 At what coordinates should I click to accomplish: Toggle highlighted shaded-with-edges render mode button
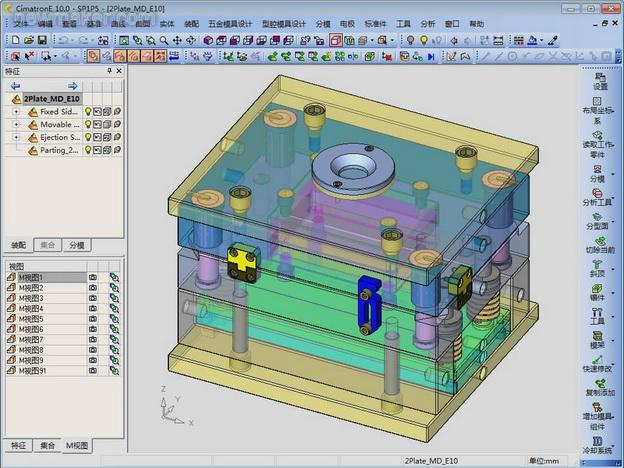coord(335,40)
